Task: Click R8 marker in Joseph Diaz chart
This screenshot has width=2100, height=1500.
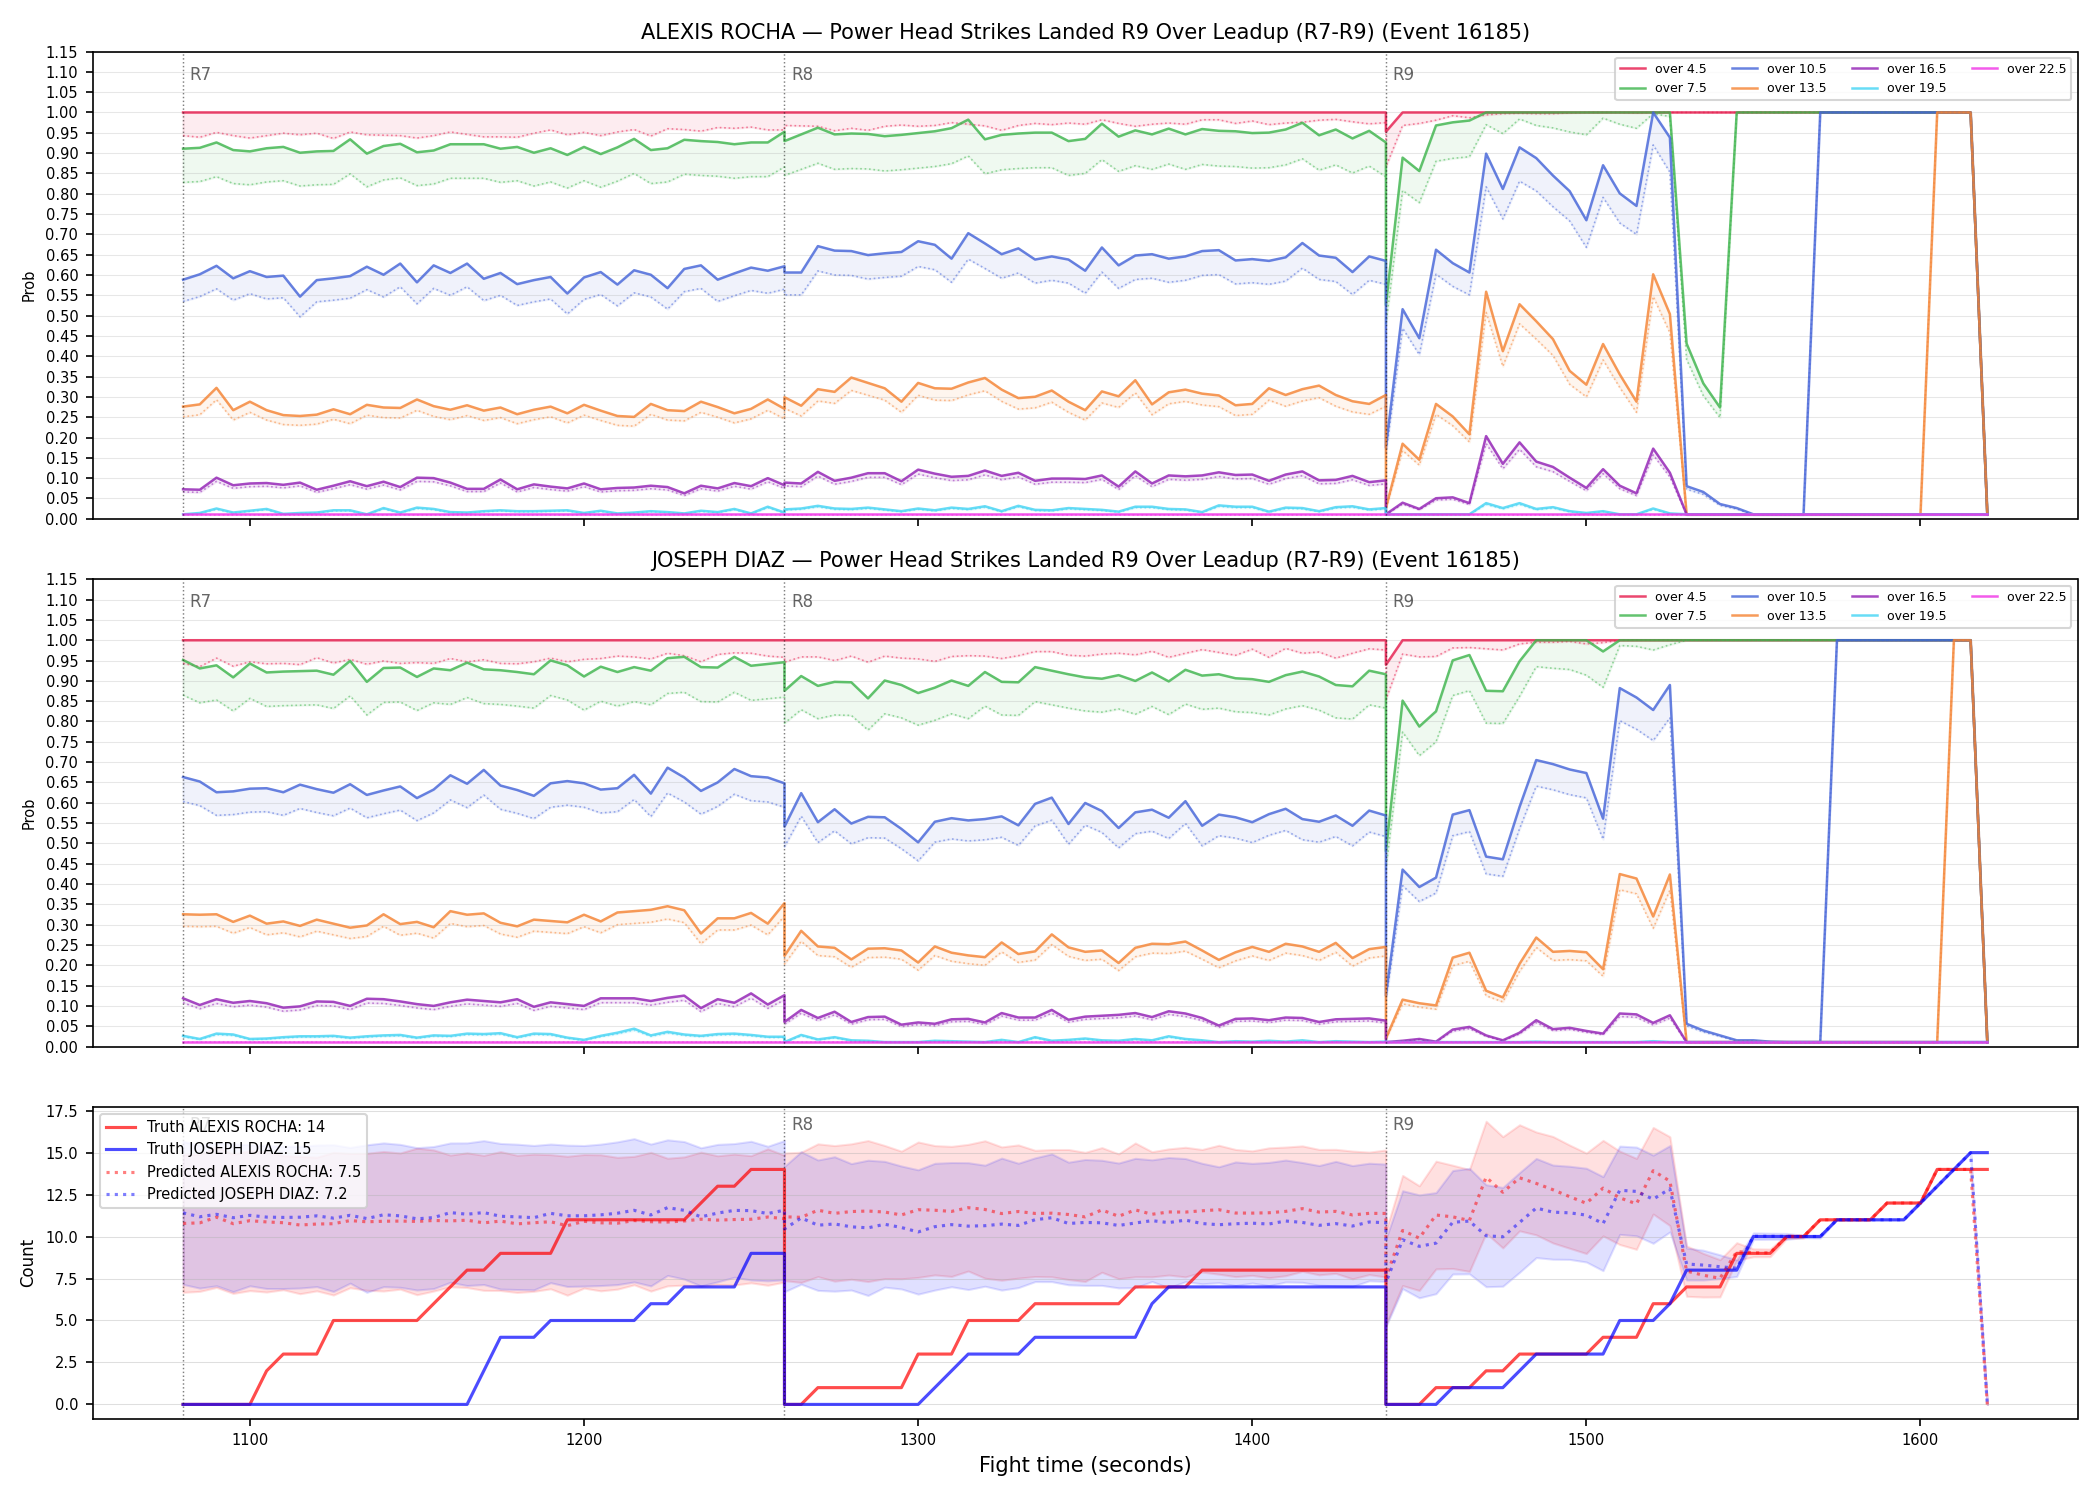Action: [802, 601]
